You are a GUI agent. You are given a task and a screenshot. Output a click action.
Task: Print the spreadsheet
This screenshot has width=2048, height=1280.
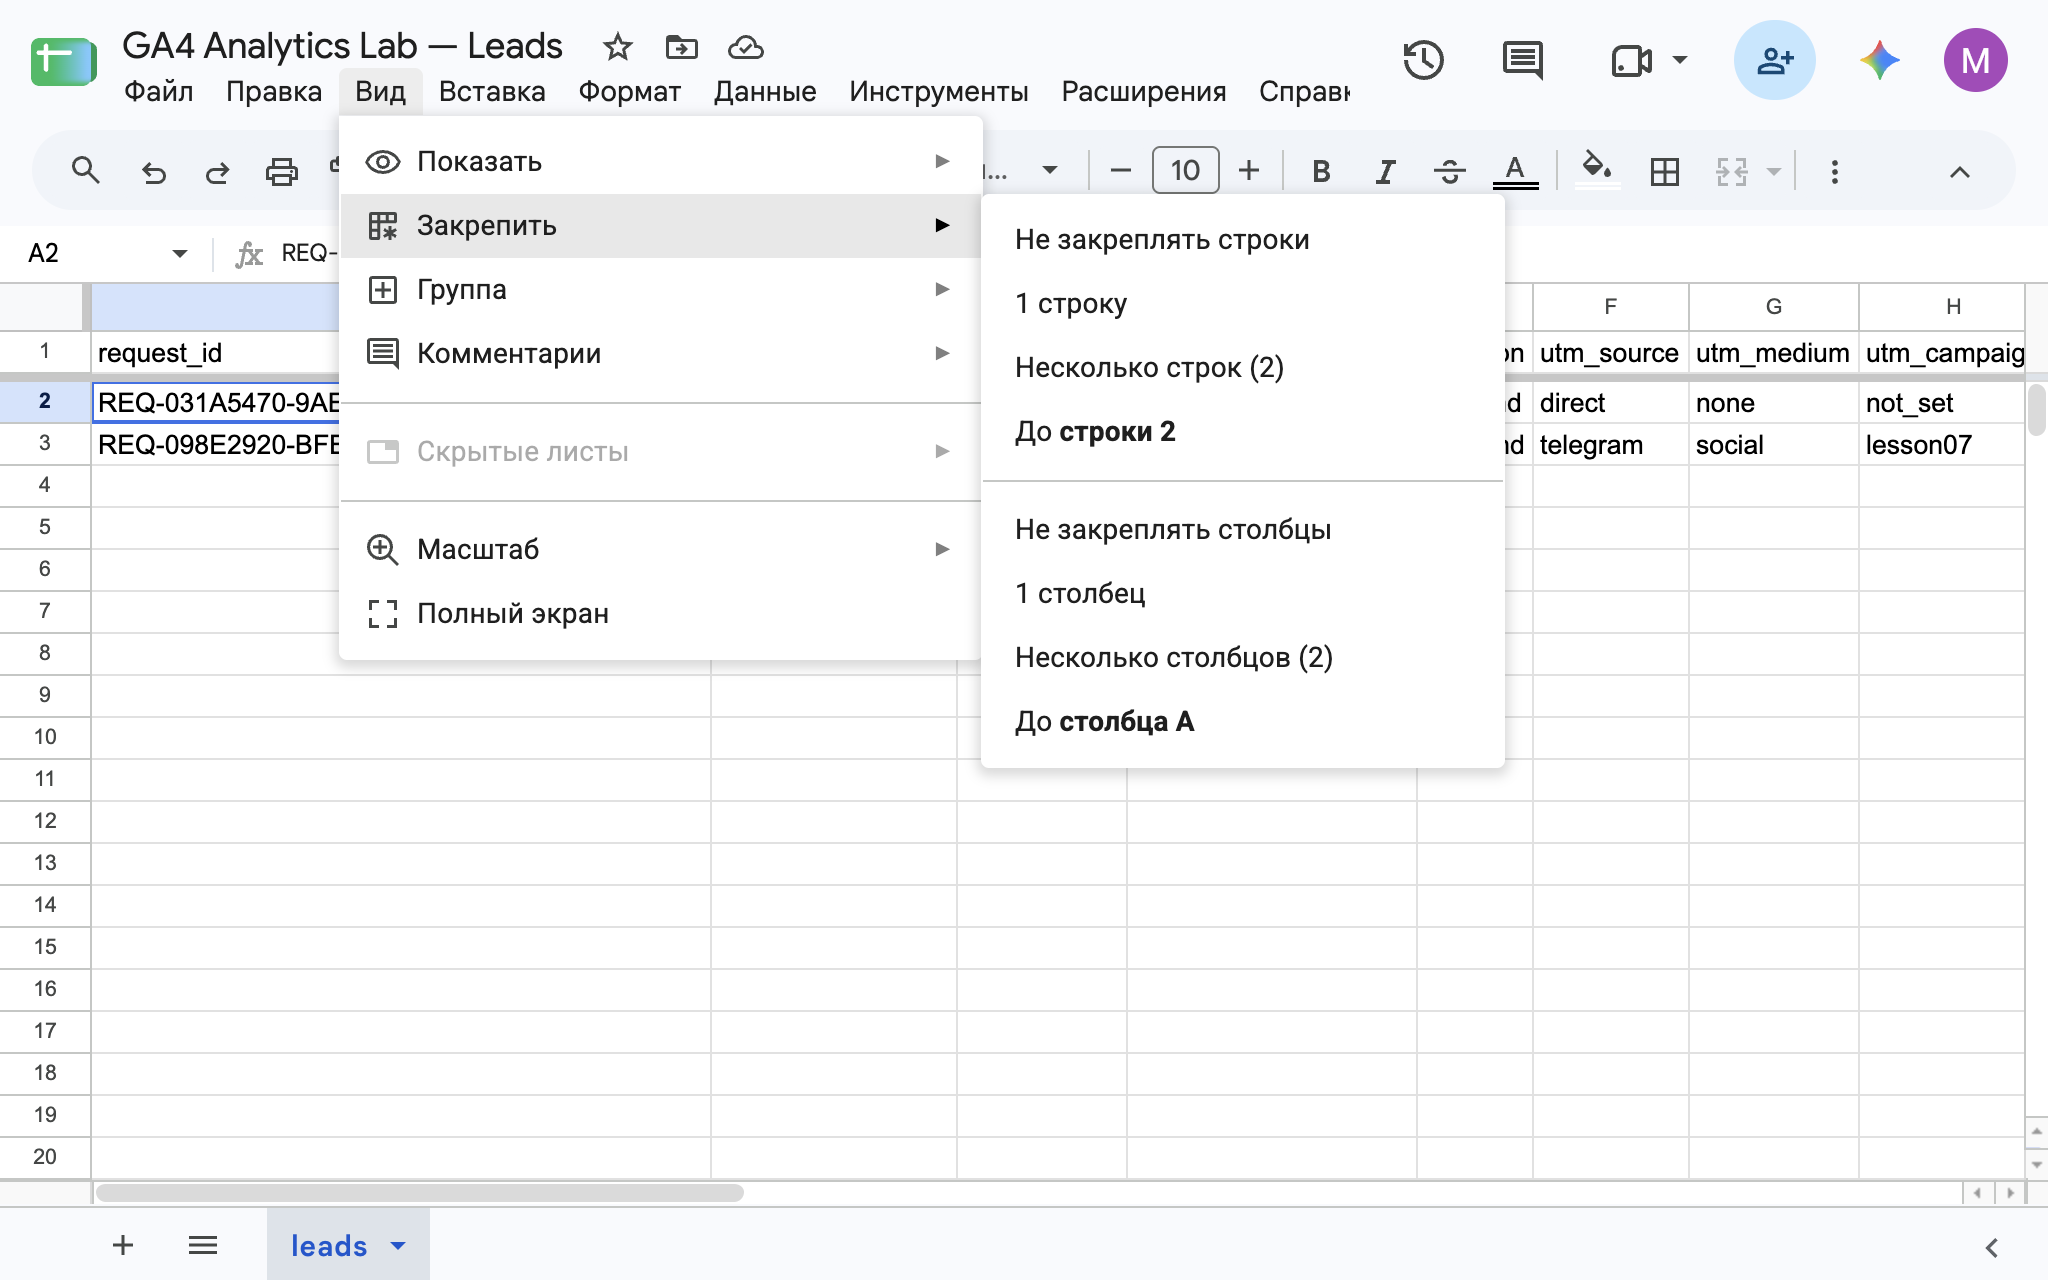click(x=281, y=172)
